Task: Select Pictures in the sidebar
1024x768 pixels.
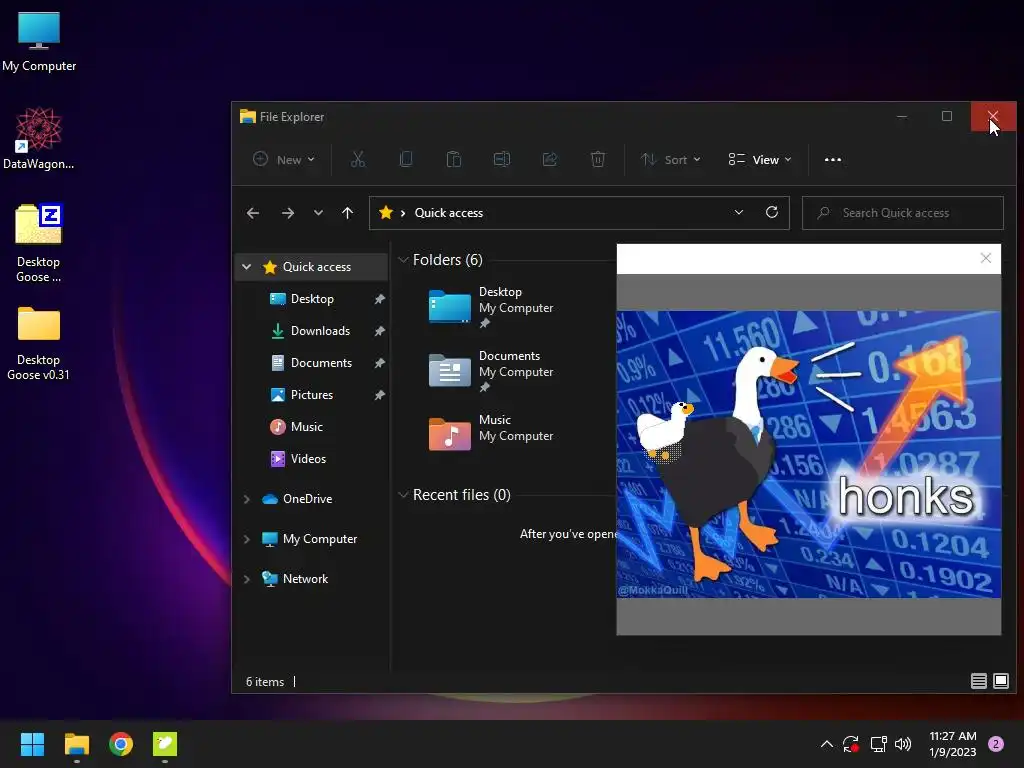Action: pyautogui.click(x=312, y=394)
